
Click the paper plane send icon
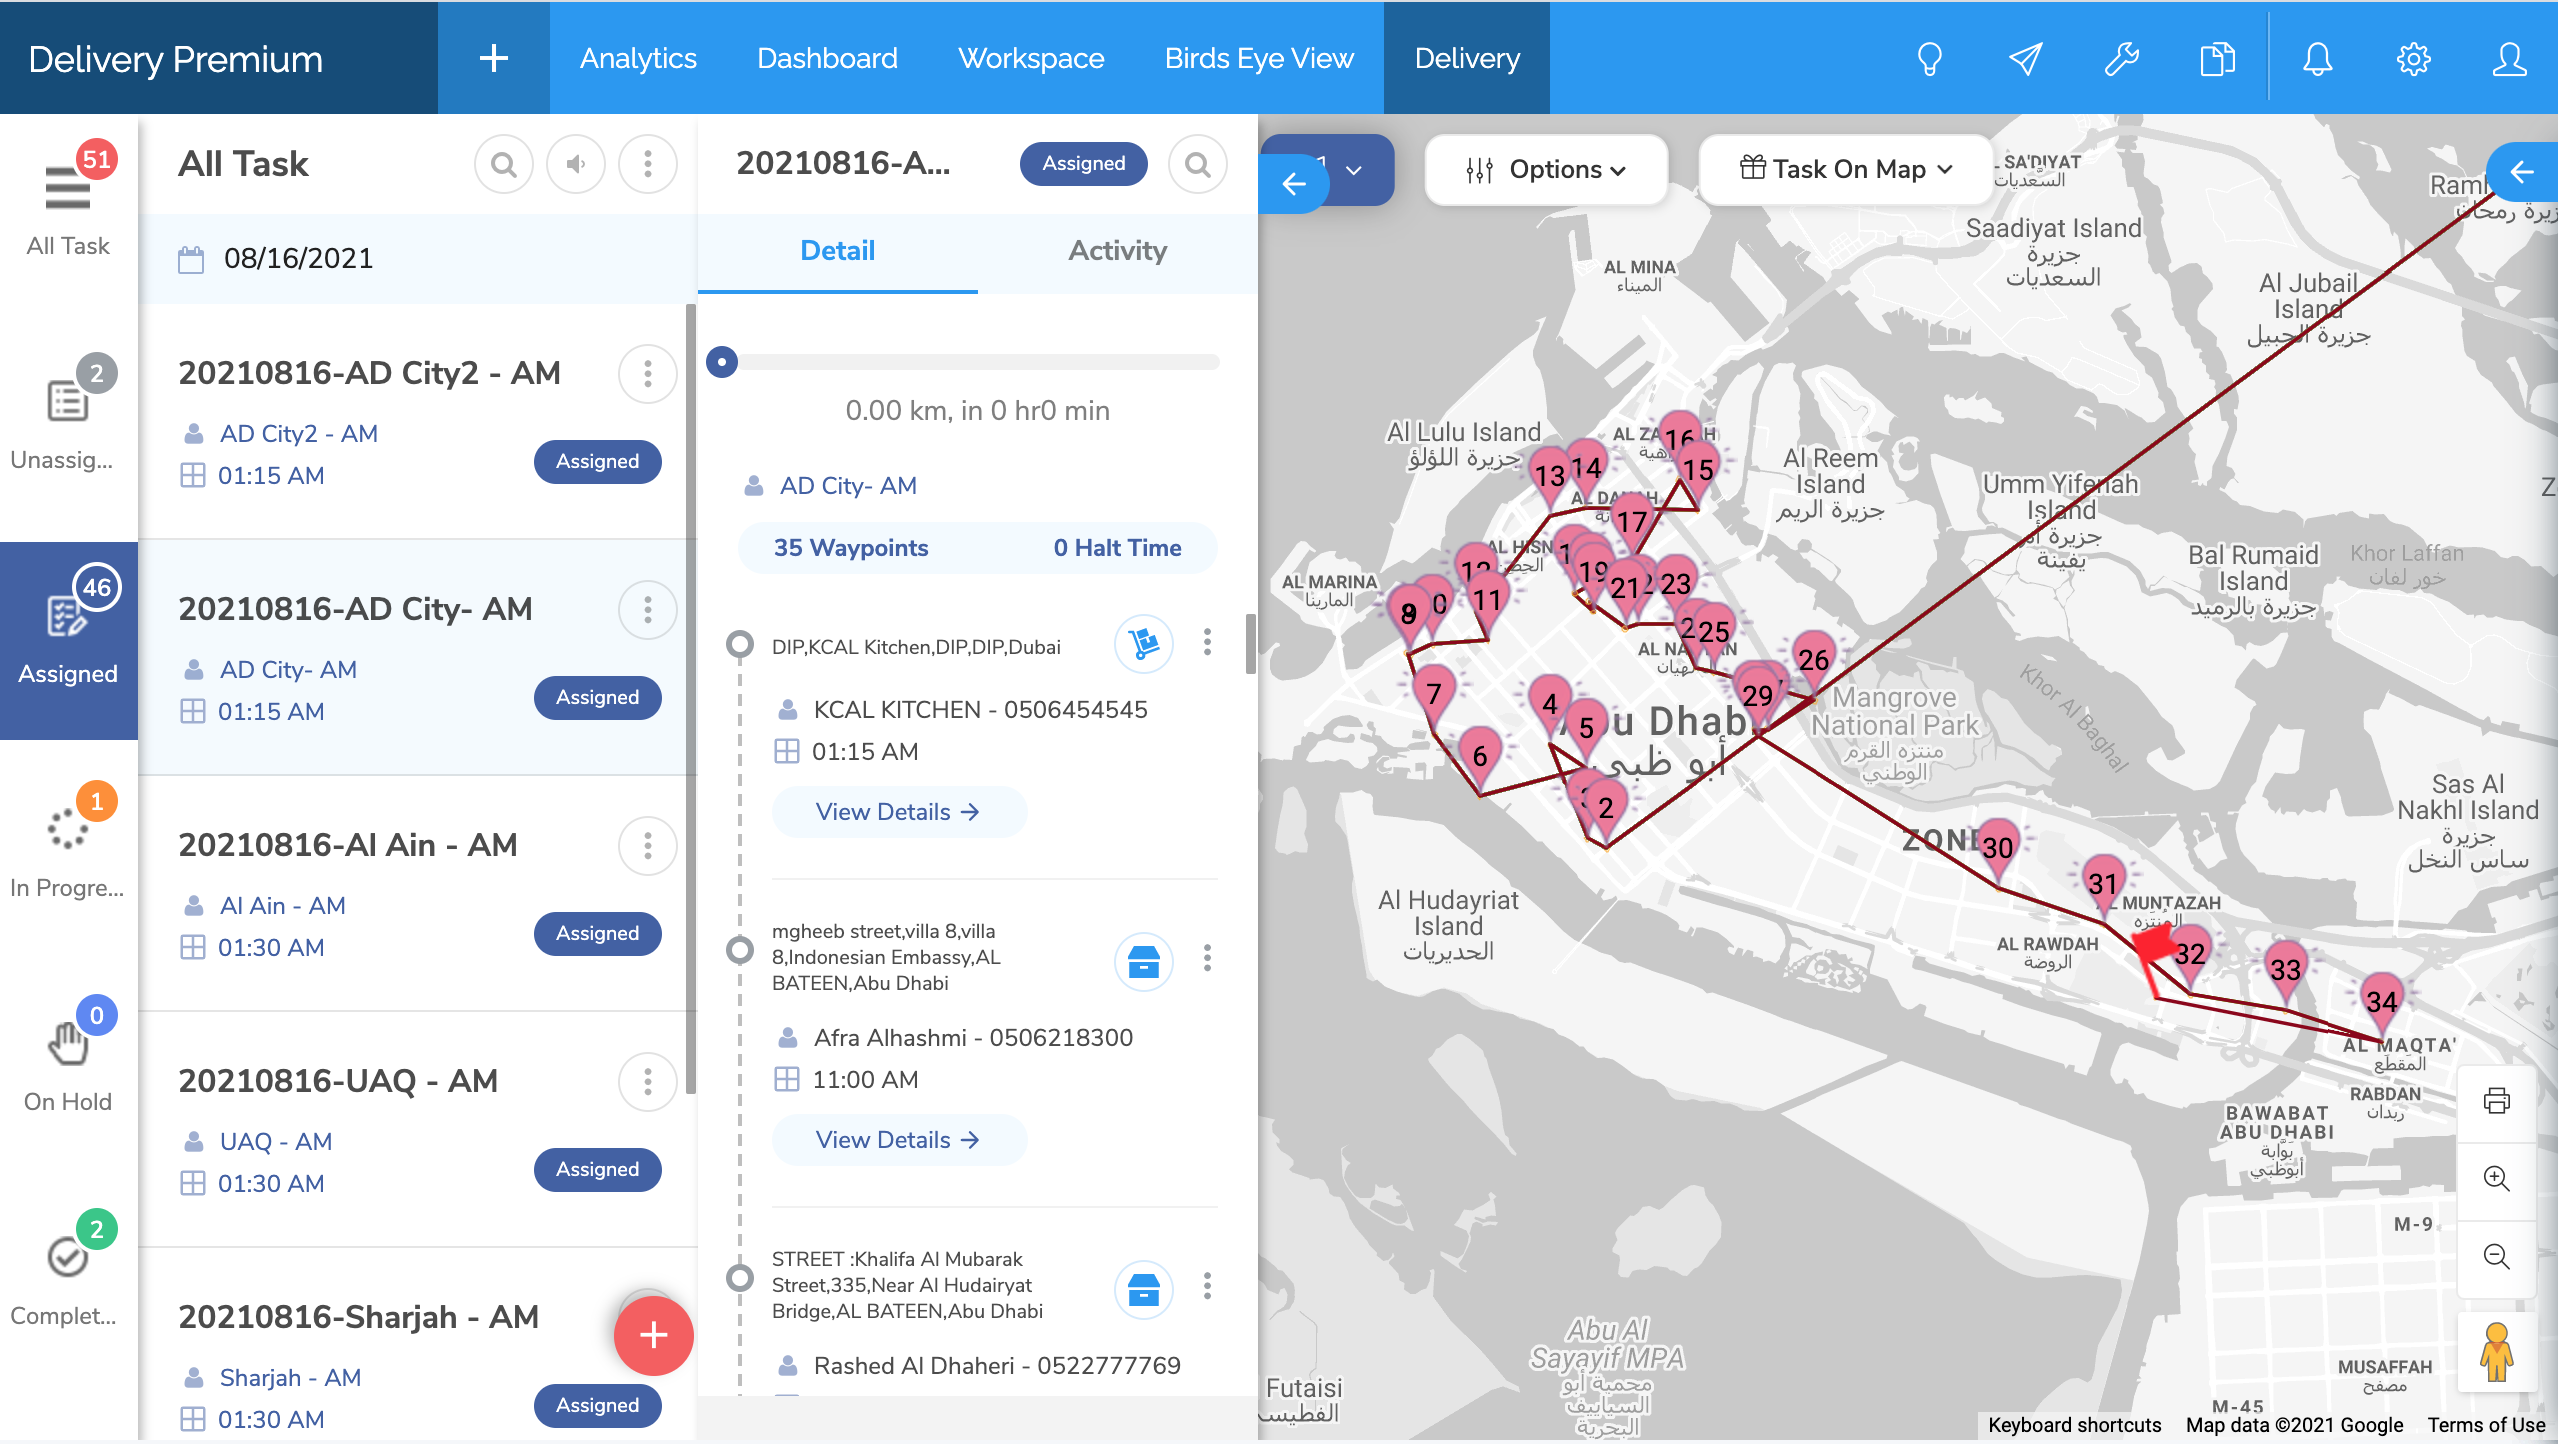click(x=2025, y=59)
